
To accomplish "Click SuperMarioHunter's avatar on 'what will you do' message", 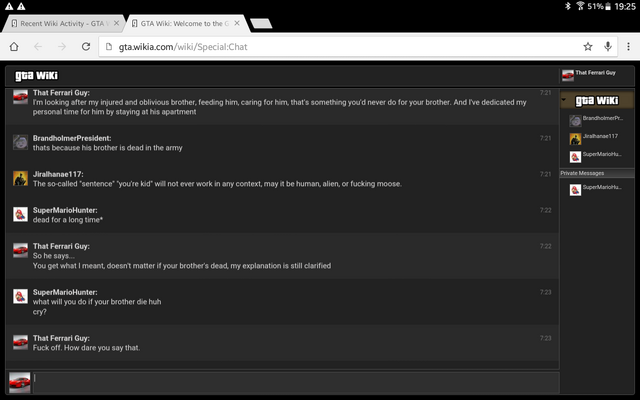I will click(20, 296).
